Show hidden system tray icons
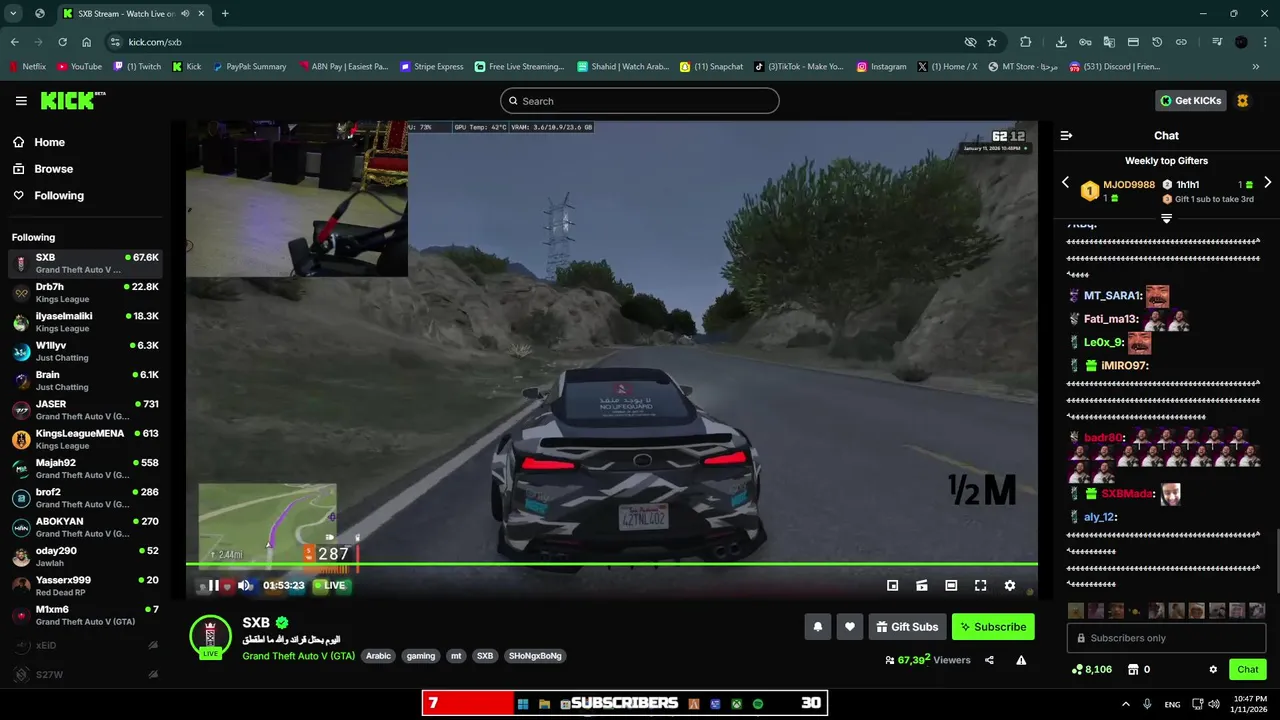The image size is (1280, 720). pos(1126,704)
